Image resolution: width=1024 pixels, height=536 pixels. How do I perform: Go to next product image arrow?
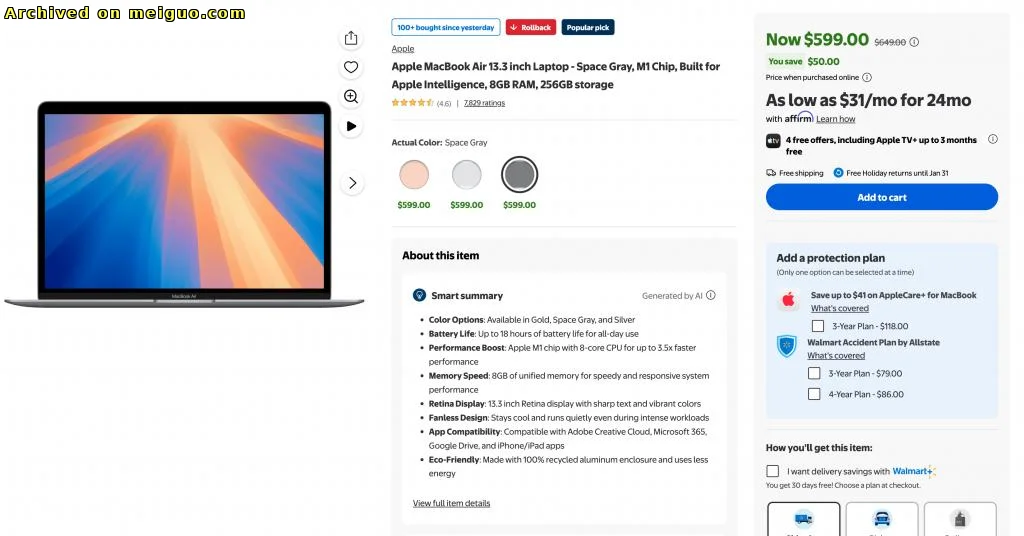pyautogui.click(x=351, y=183)
